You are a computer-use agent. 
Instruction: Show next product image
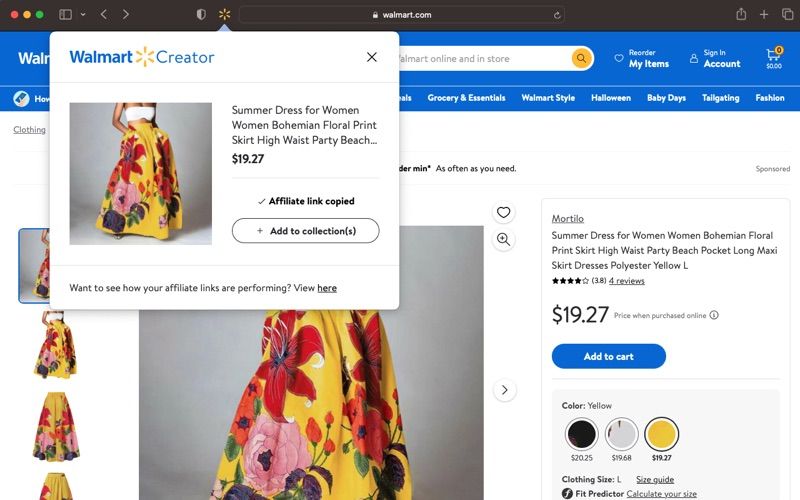pos(505,390)
